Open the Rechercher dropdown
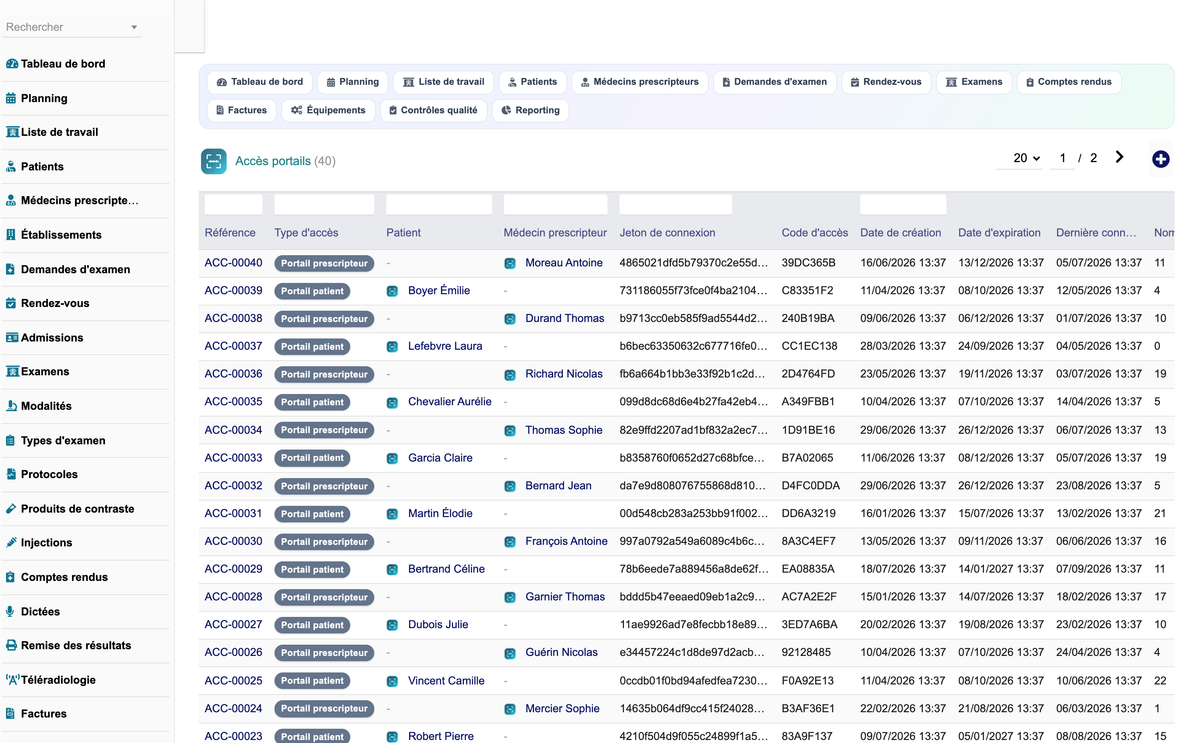Viewport: 1200px width, 743px height. (x=72, y=27)
